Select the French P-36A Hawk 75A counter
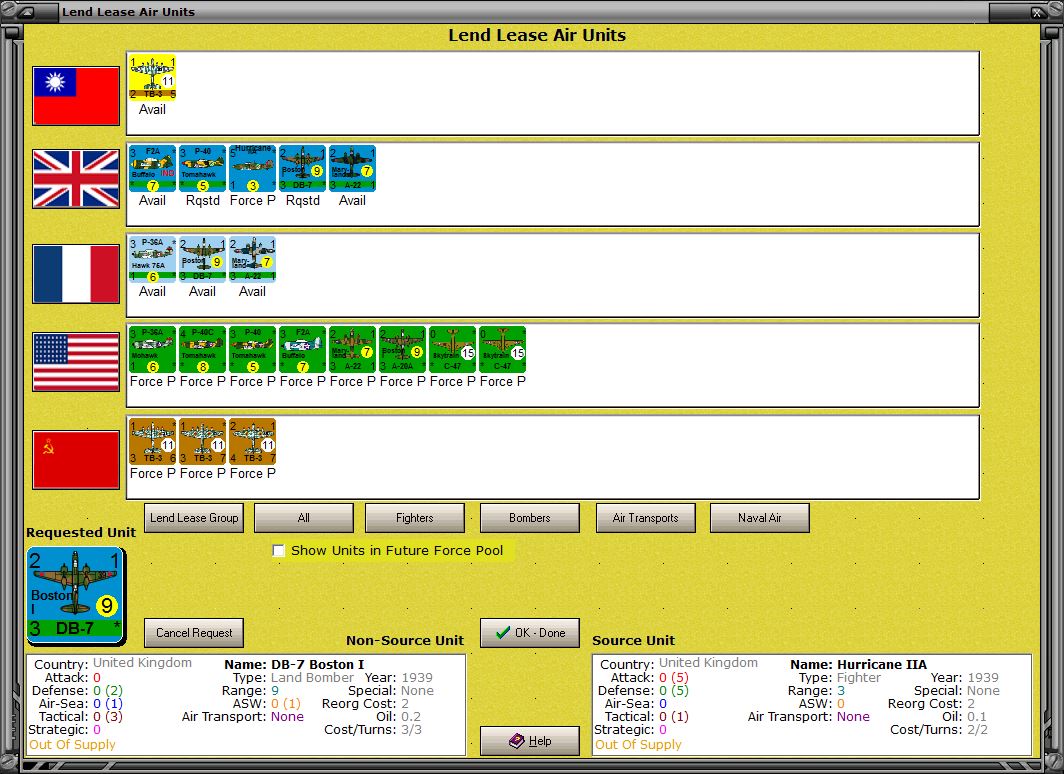The width and height of the screenshot is (1064, 774). tap(153, 259)
